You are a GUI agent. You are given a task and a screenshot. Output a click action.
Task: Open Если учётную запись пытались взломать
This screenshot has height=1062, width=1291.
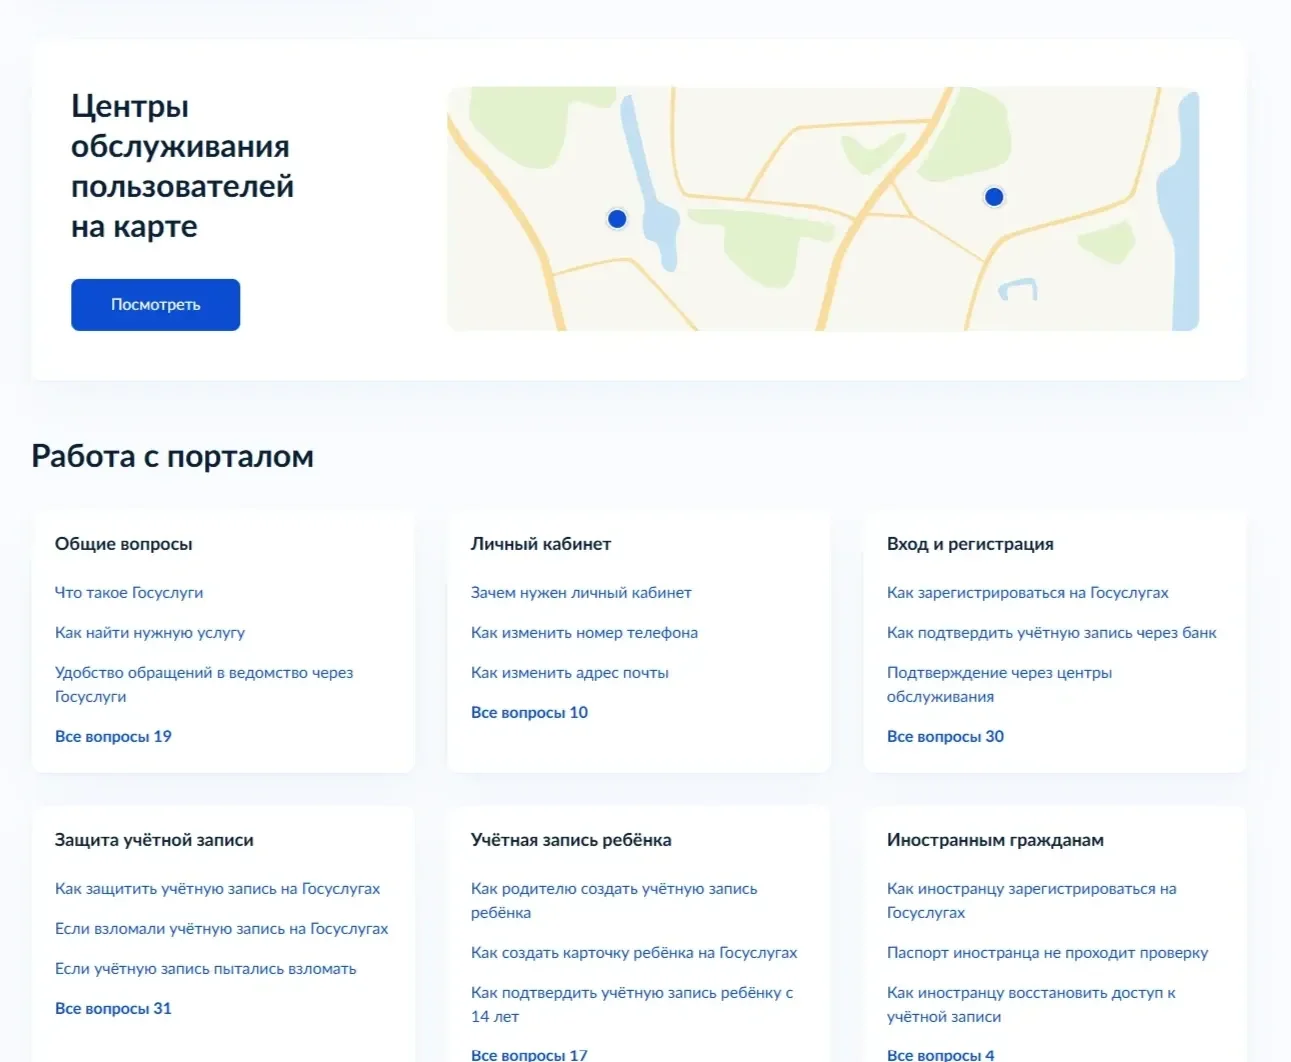[205, 969]
